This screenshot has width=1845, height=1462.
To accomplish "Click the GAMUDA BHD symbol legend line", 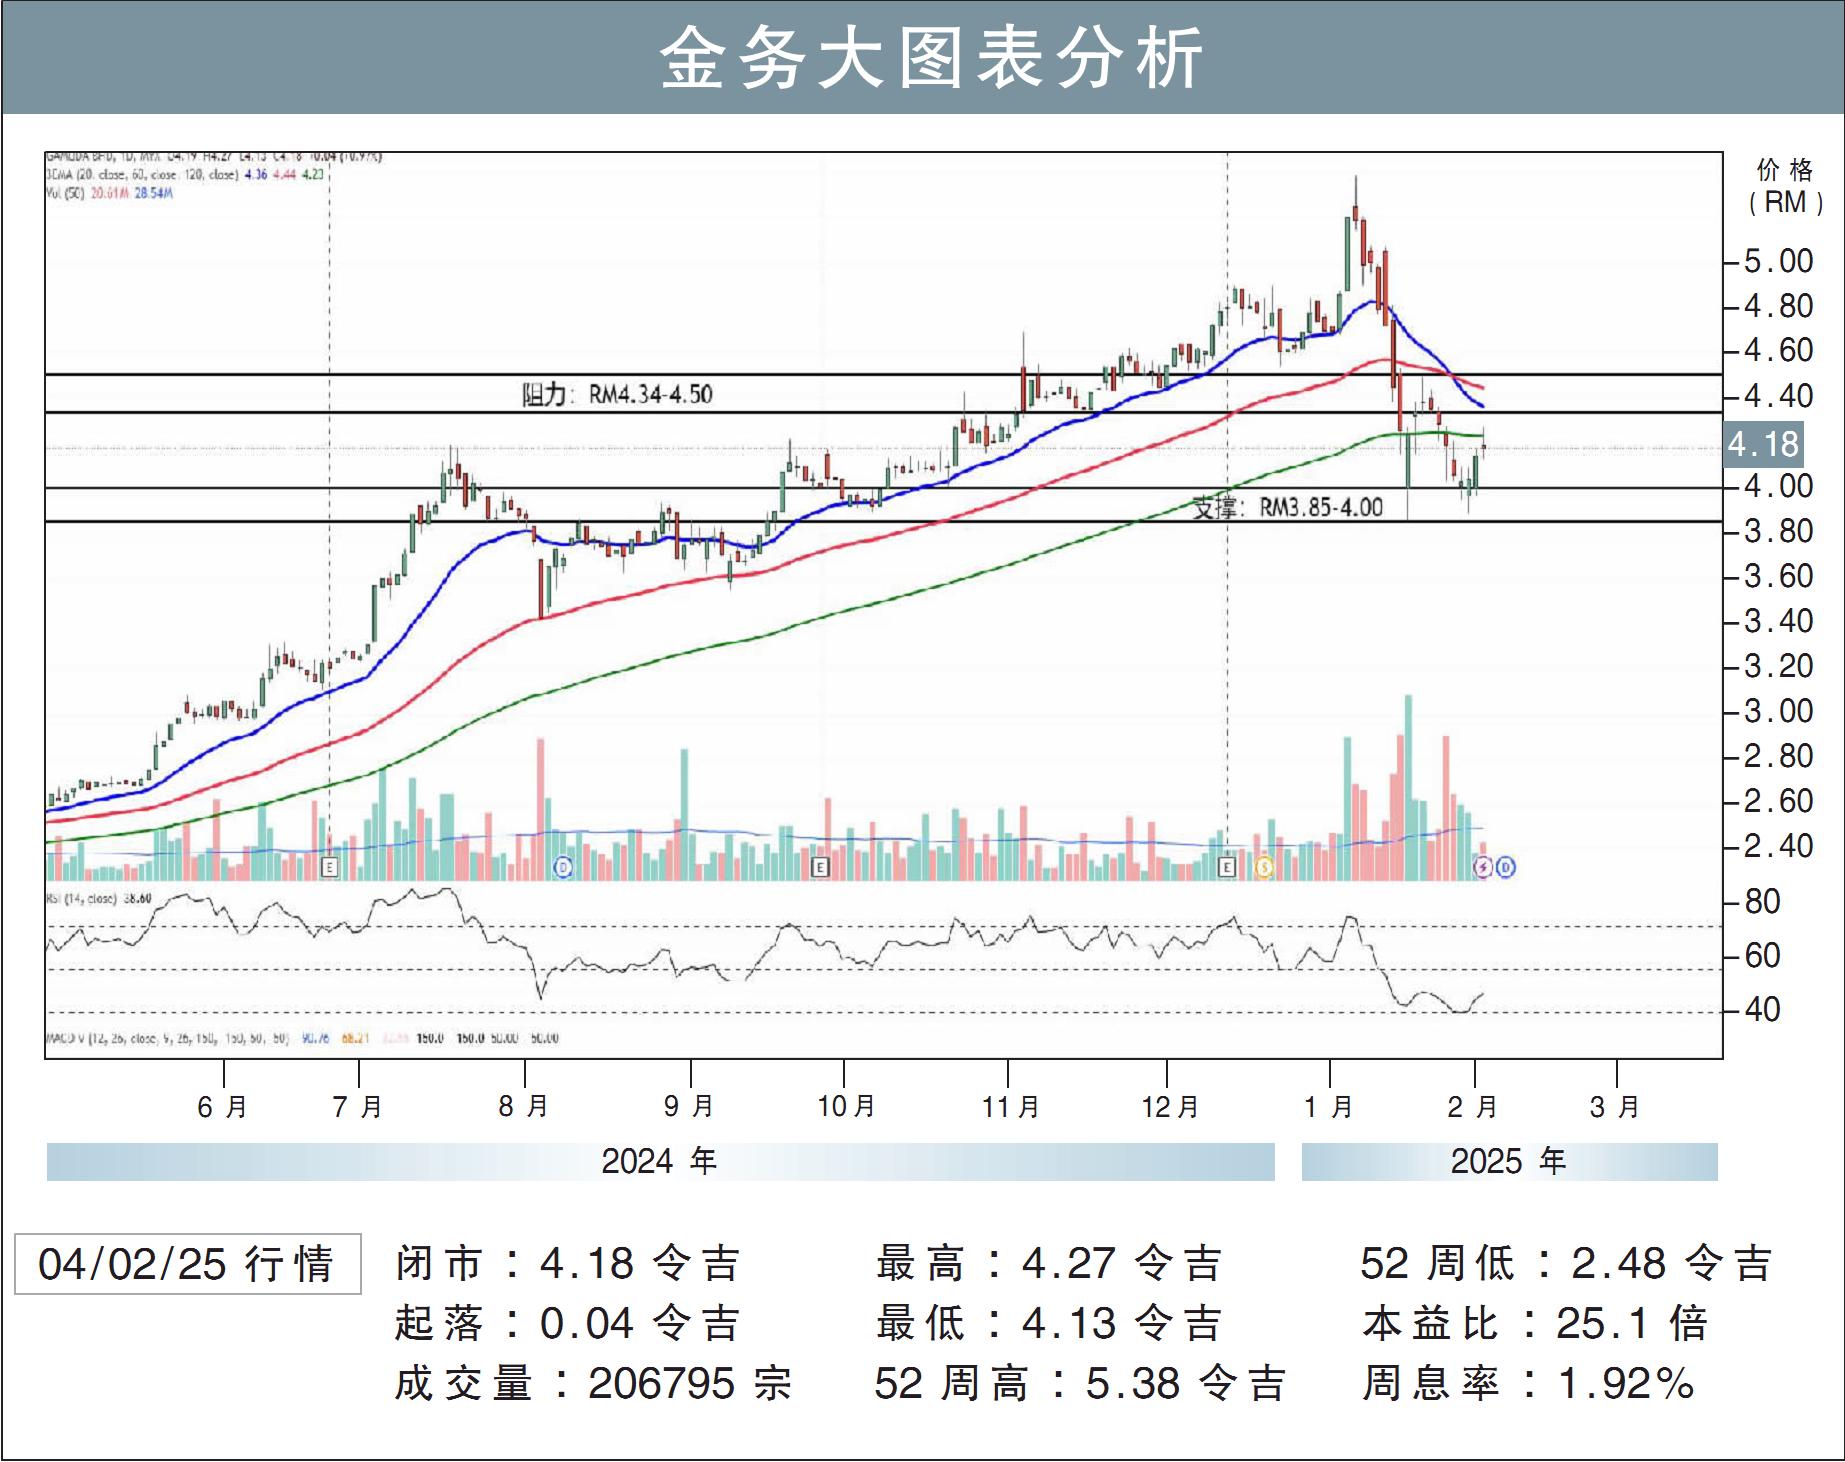I will coord(214,157).
